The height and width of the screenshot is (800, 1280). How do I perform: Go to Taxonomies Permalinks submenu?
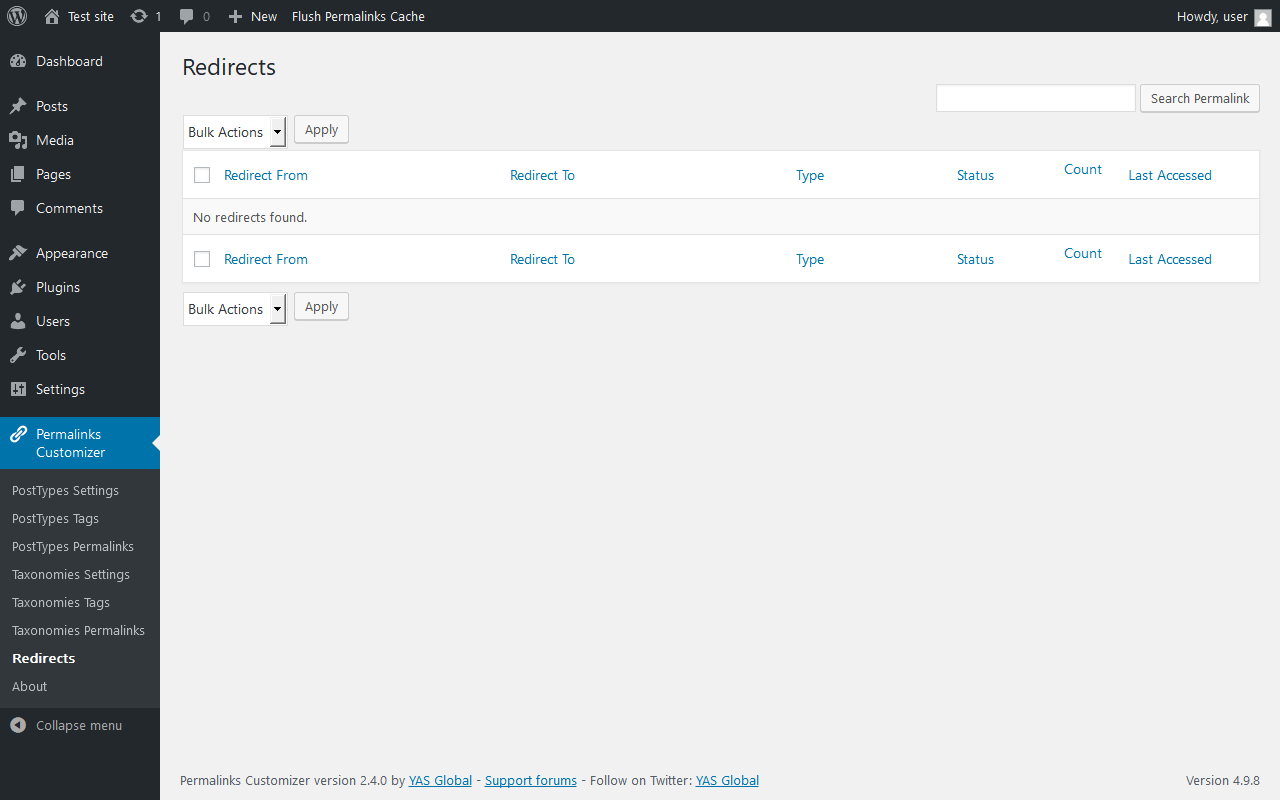pyautogui.click(x=78, y=630)
